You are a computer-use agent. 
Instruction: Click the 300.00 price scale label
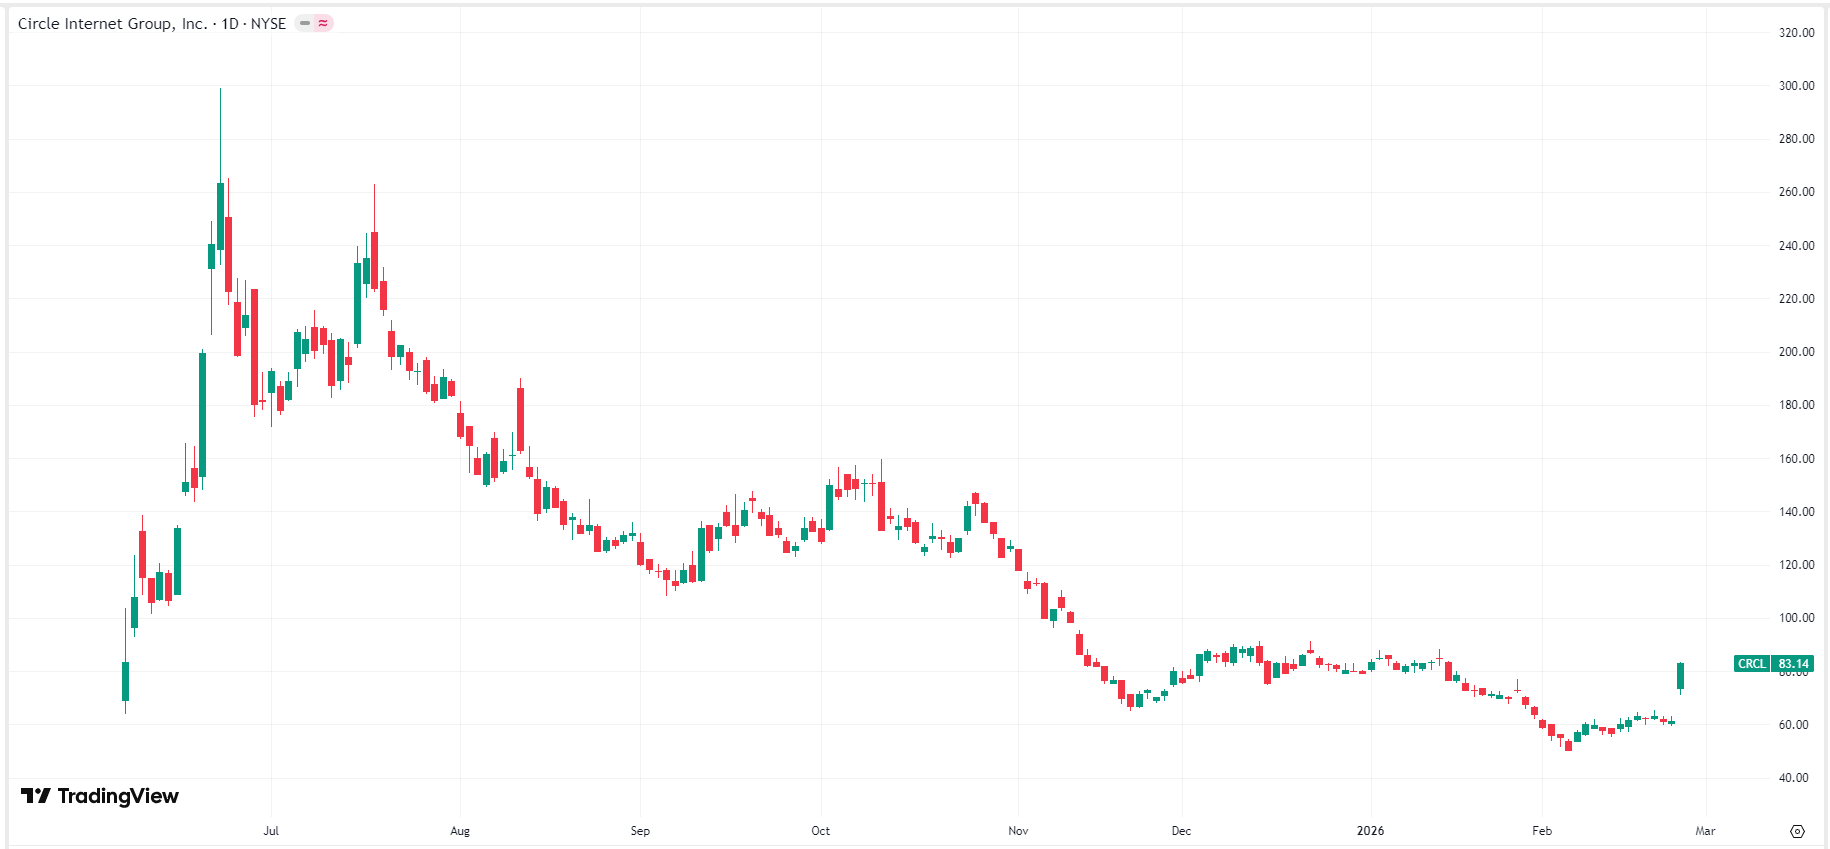1796,86
